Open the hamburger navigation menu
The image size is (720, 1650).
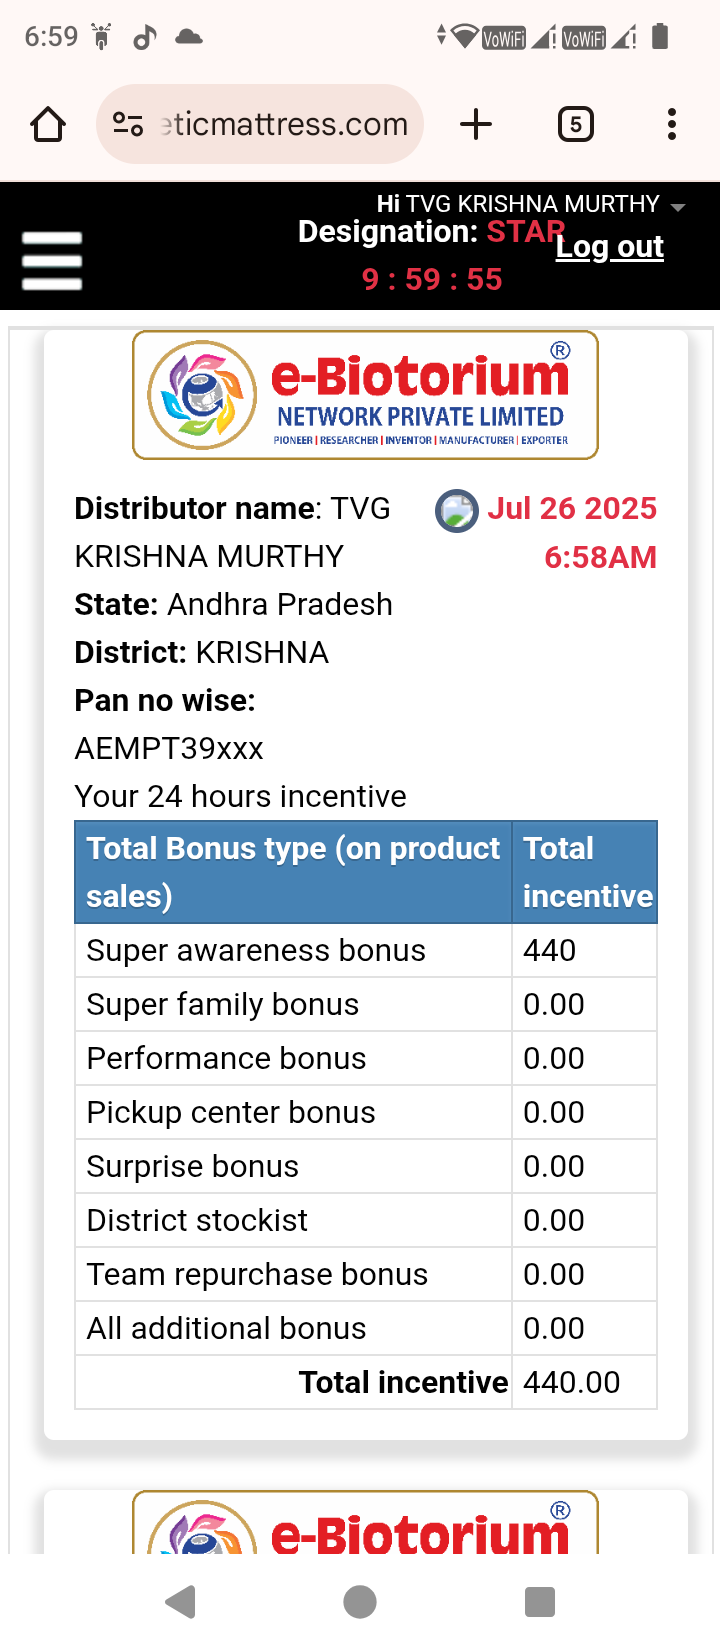point(52,260)
